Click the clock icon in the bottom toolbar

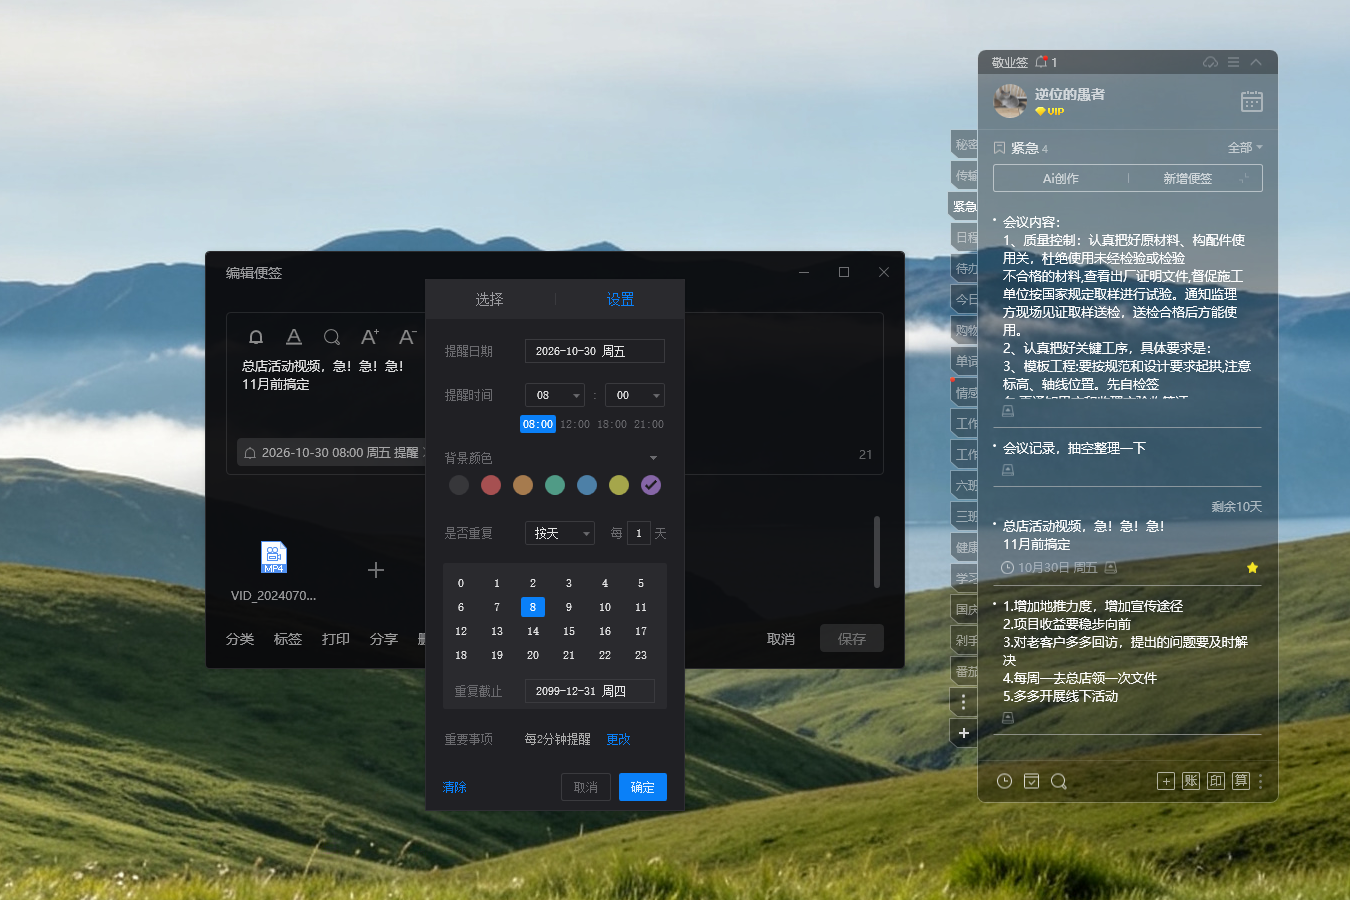[1004, 781]
